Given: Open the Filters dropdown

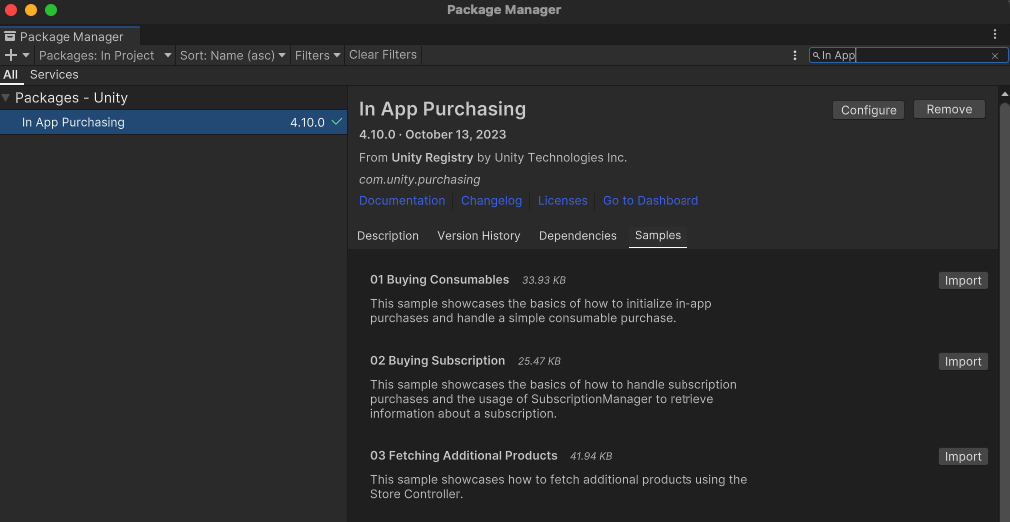Looking at the screenshot, I should (318, 55).
